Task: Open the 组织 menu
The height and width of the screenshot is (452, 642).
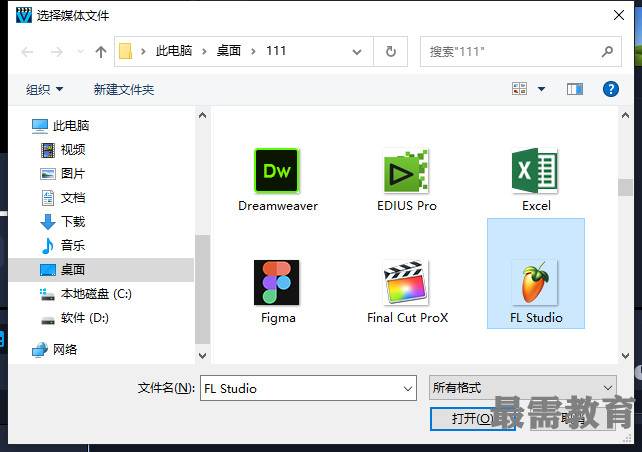Action: coord(44,89)
